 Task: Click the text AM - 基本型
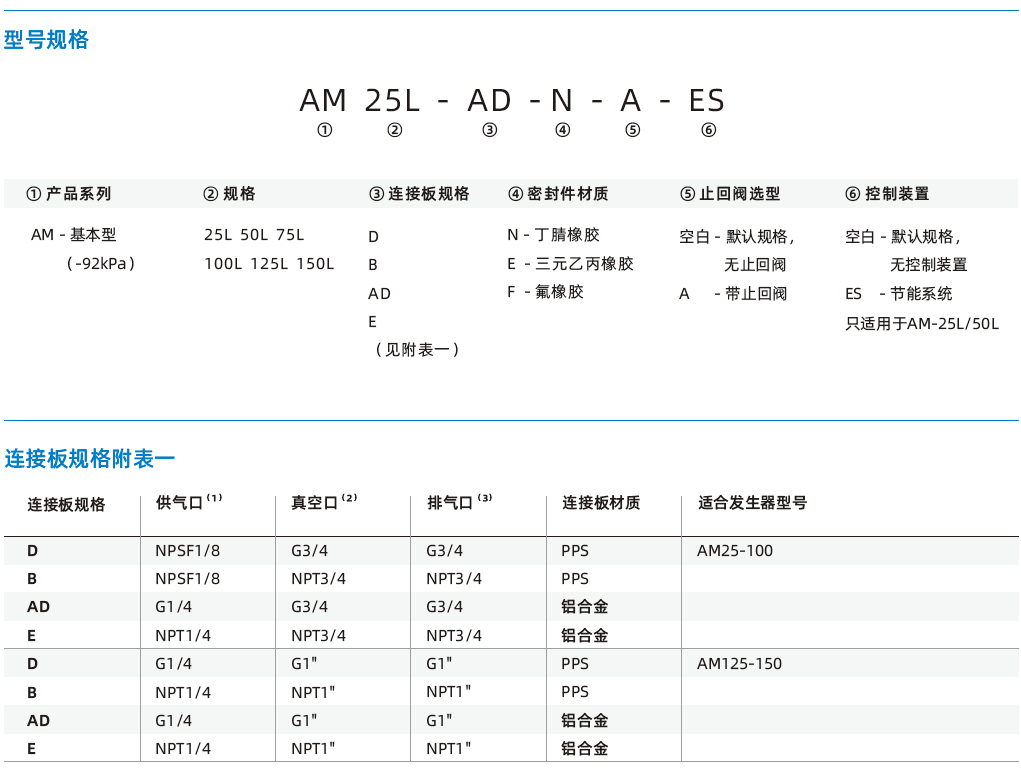[74, 235]
